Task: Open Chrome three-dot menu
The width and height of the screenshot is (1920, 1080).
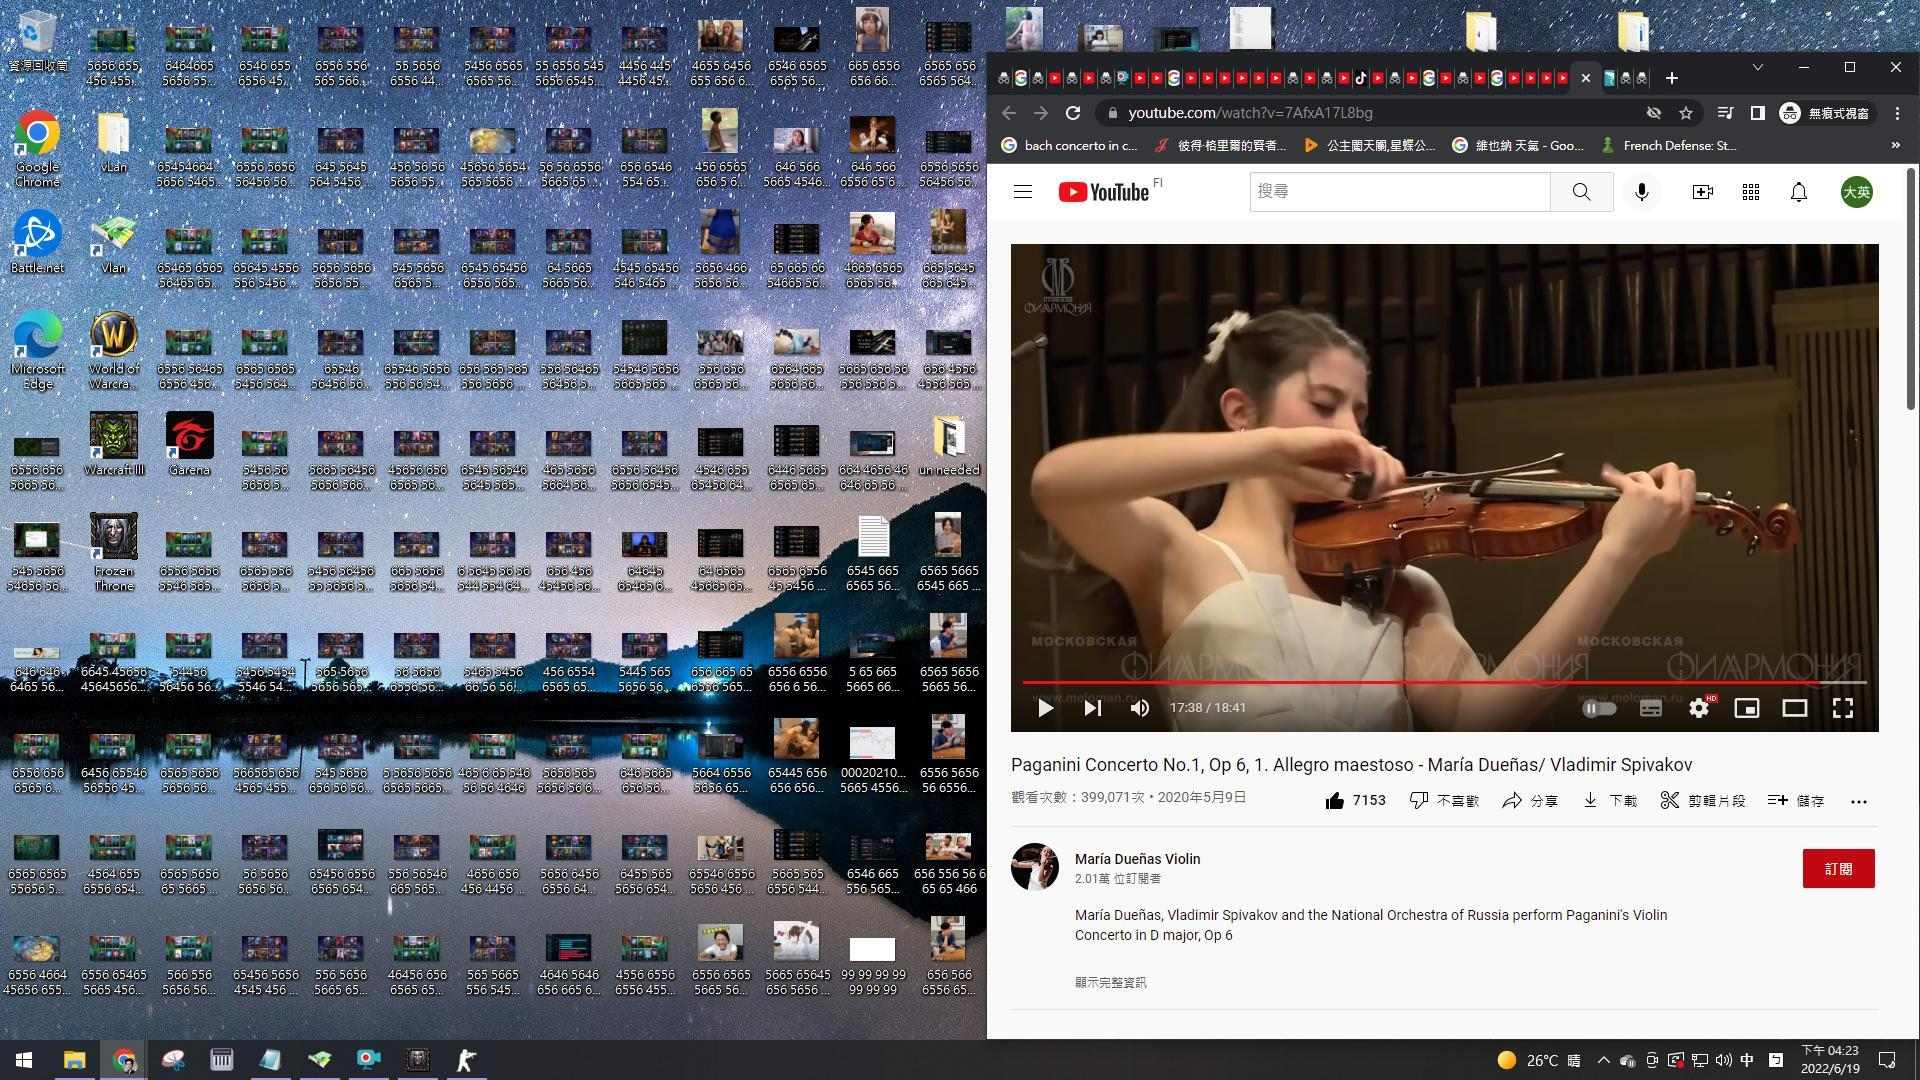Action: [x=1897, y=113]
